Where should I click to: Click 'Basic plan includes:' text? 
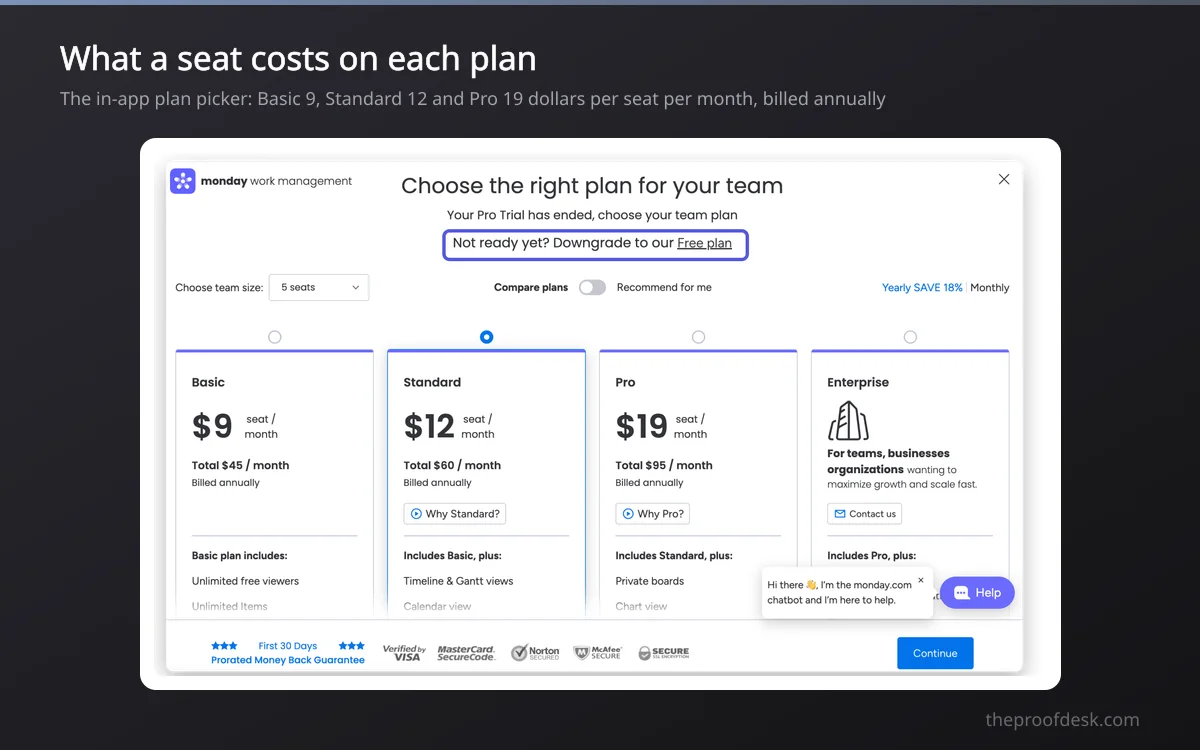(x=239, y=555)
